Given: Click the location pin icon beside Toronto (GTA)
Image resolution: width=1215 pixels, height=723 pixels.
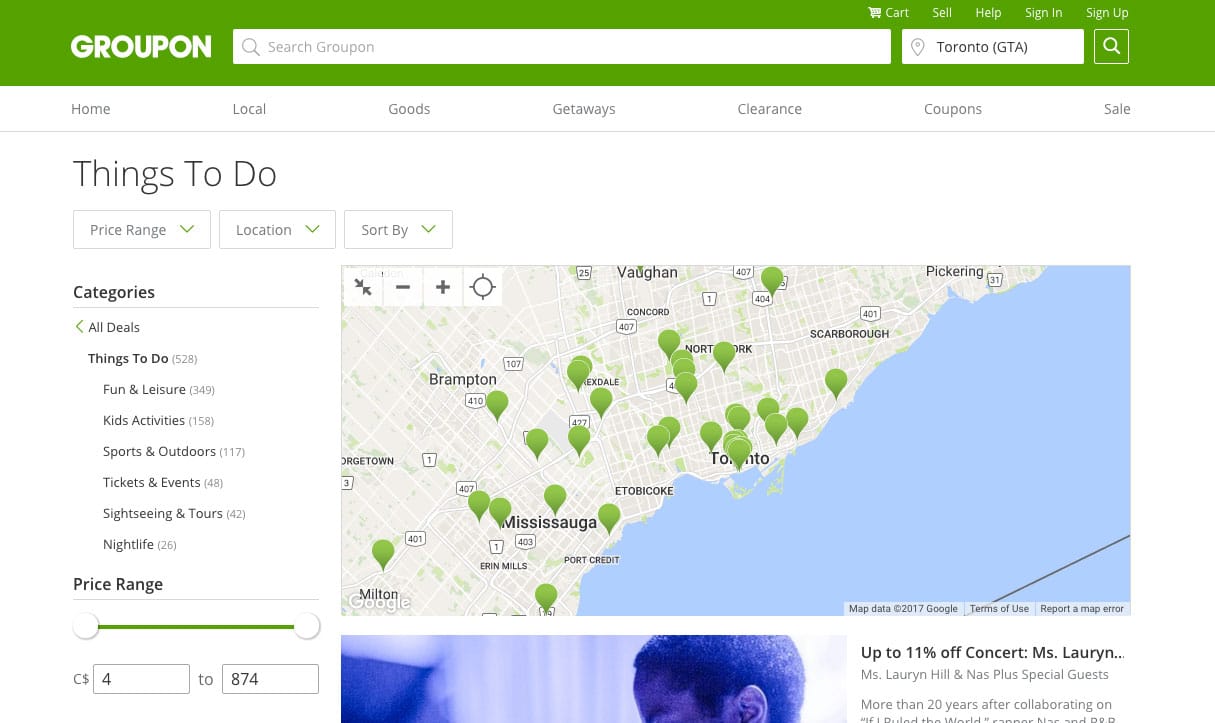Looking at the screenshot, I should pyautogui.click(x=917, y=46).
